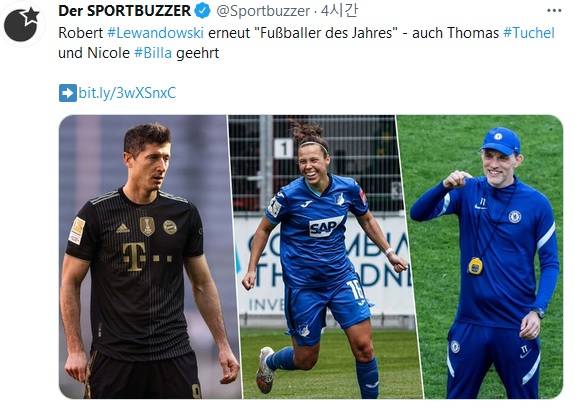Open the Der SPORTBUZZER profile avatar

[22, 24]
